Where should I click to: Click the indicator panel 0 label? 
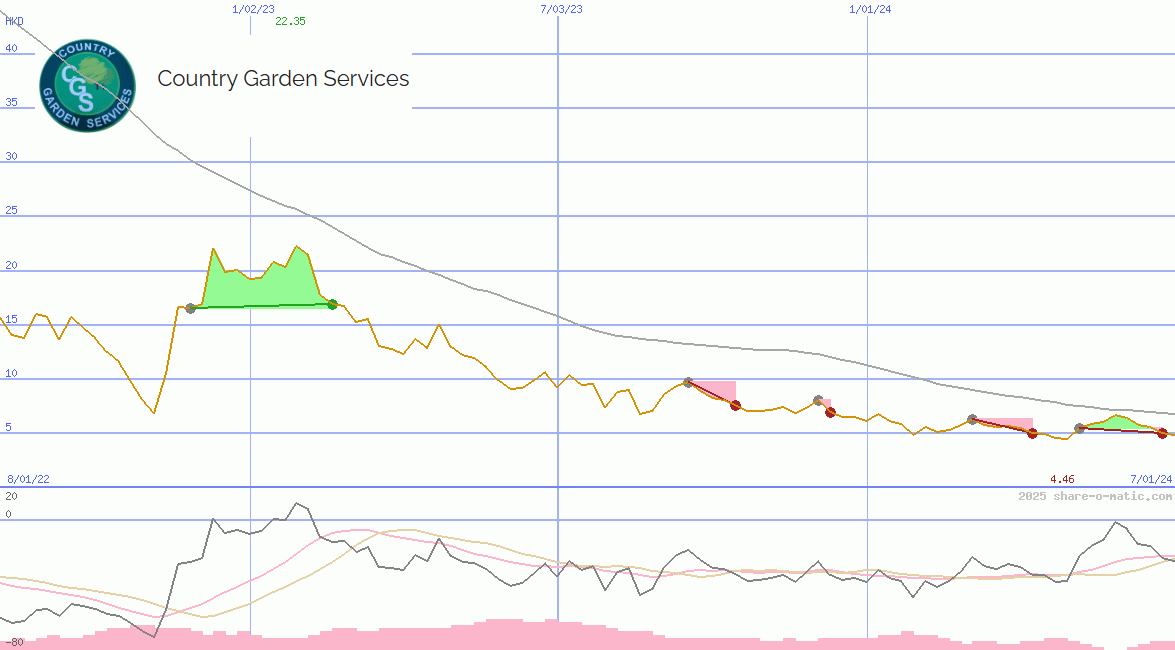tap(8, 514)
